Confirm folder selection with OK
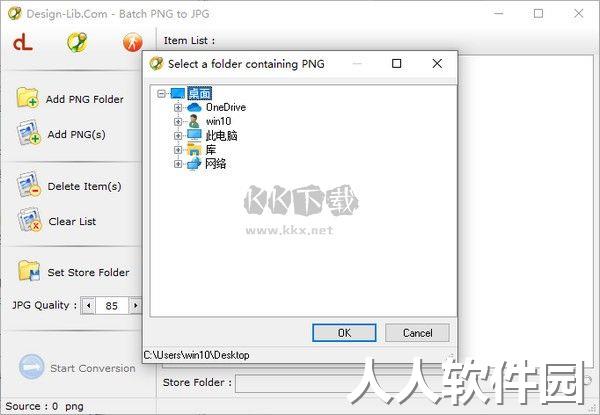This screenshot has height=415, width=600. click(344, 333)
